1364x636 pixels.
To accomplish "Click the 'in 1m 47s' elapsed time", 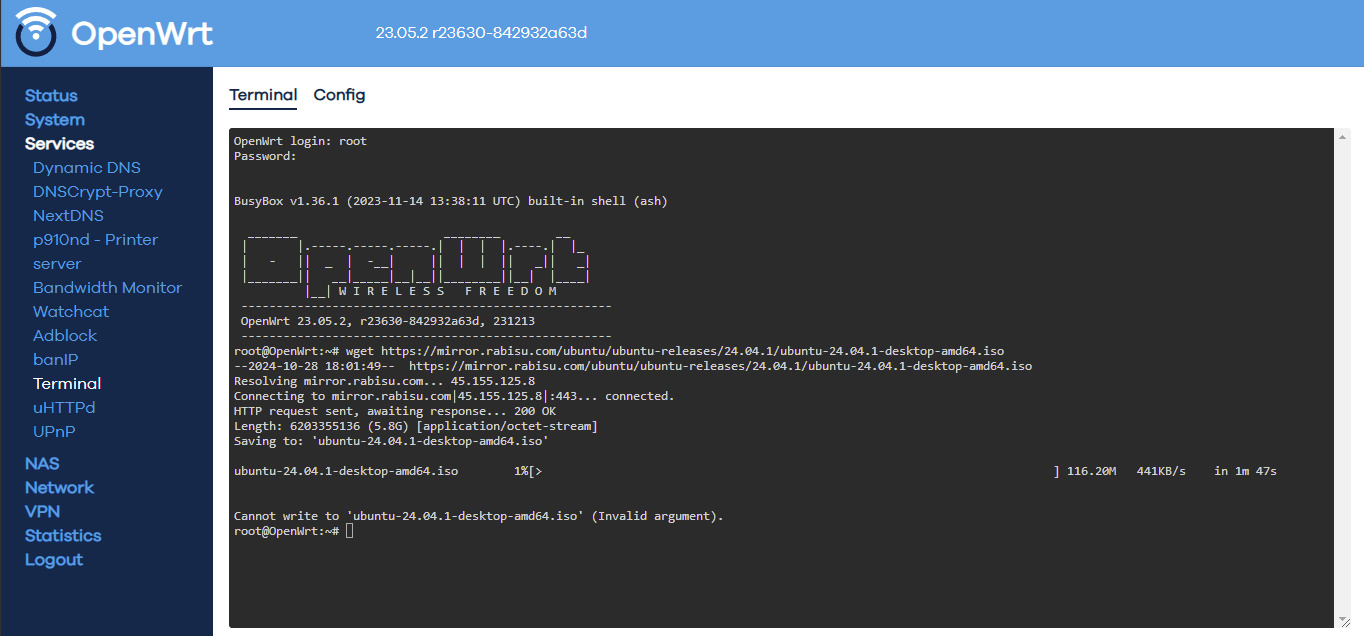I will click(x=1246, y=471).
